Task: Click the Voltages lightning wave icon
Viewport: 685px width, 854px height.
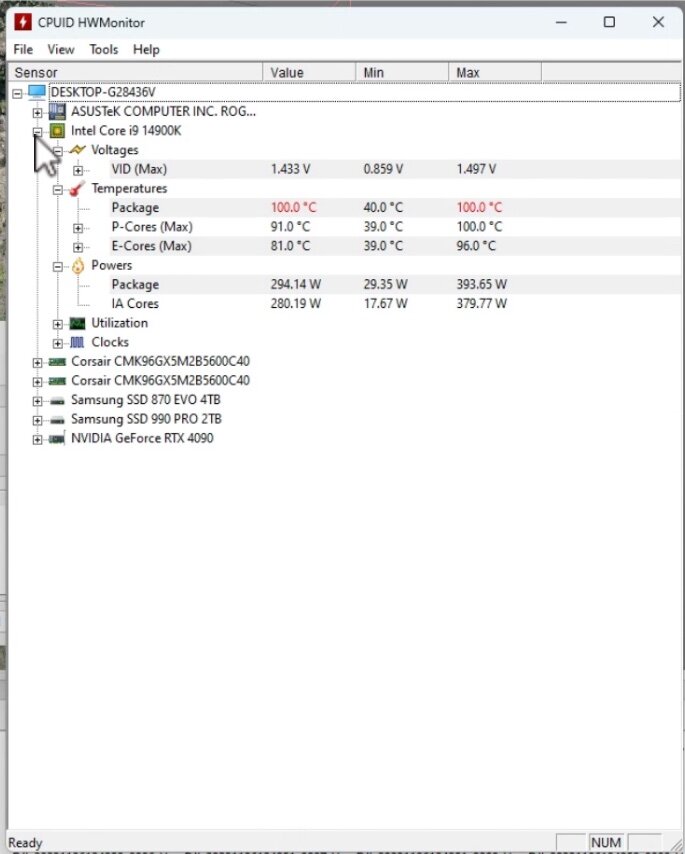Action: 77,150
